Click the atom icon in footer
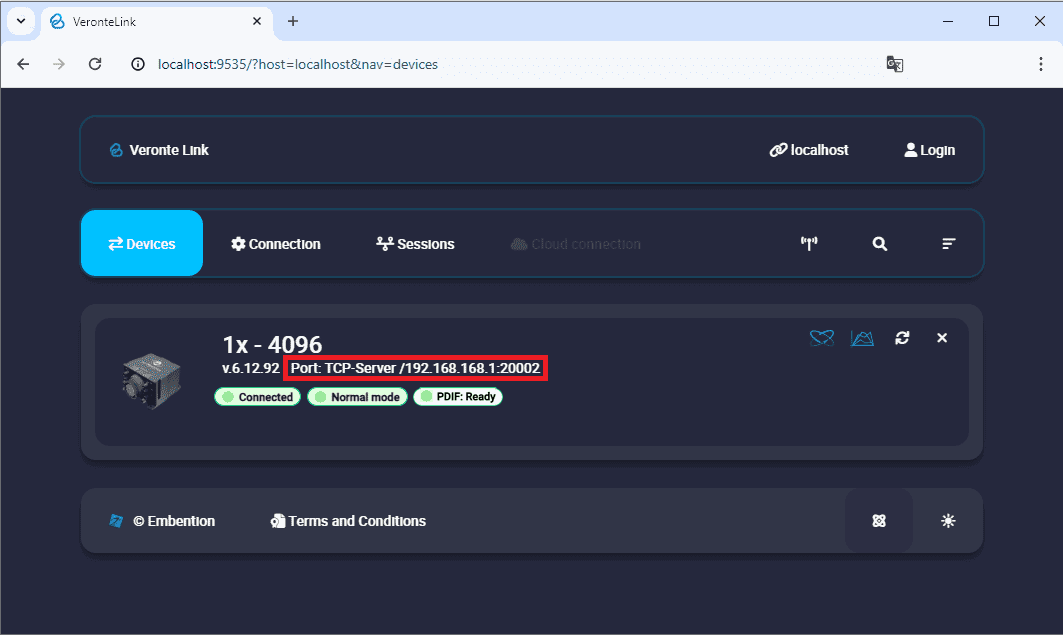The image size is (1063, 635). point(879,521)
